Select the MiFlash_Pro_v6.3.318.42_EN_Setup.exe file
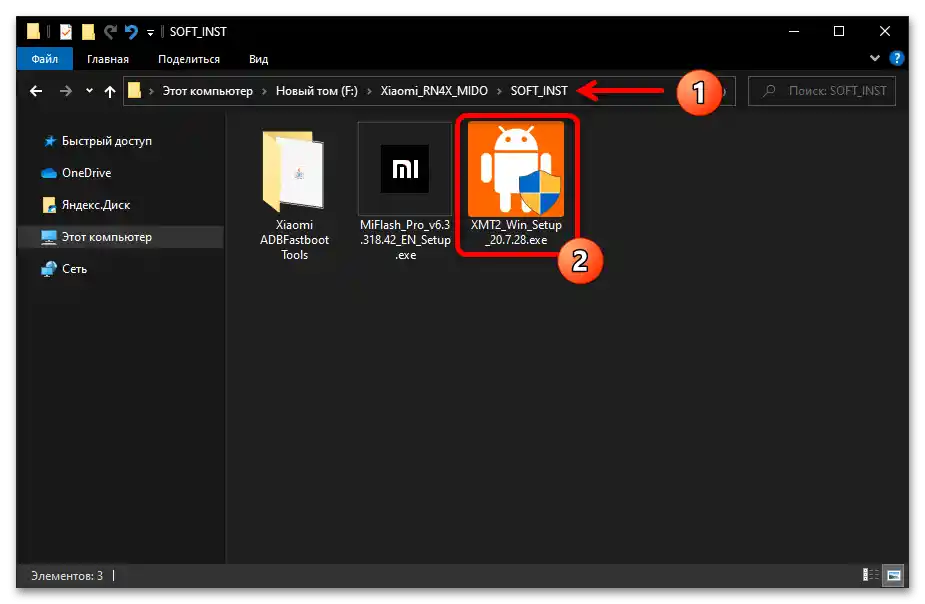 405,192
